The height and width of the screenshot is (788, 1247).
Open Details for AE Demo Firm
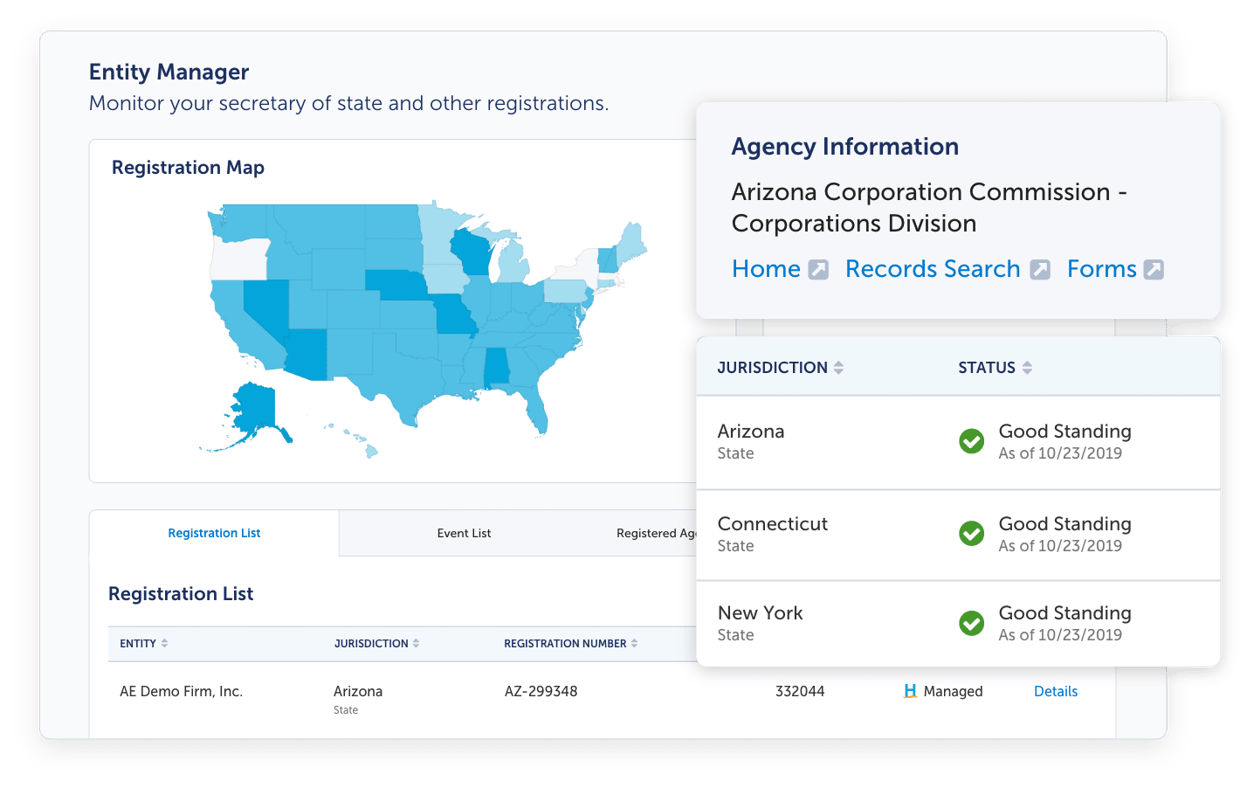[x=1055, y=691]
